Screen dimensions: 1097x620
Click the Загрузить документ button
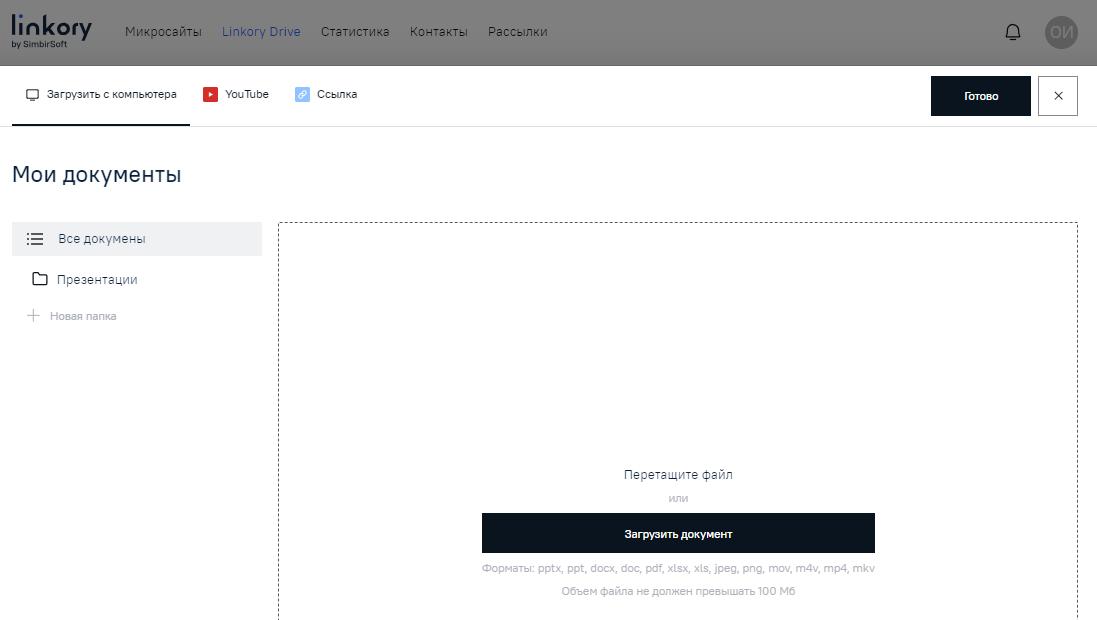click(x=678, y=534)
